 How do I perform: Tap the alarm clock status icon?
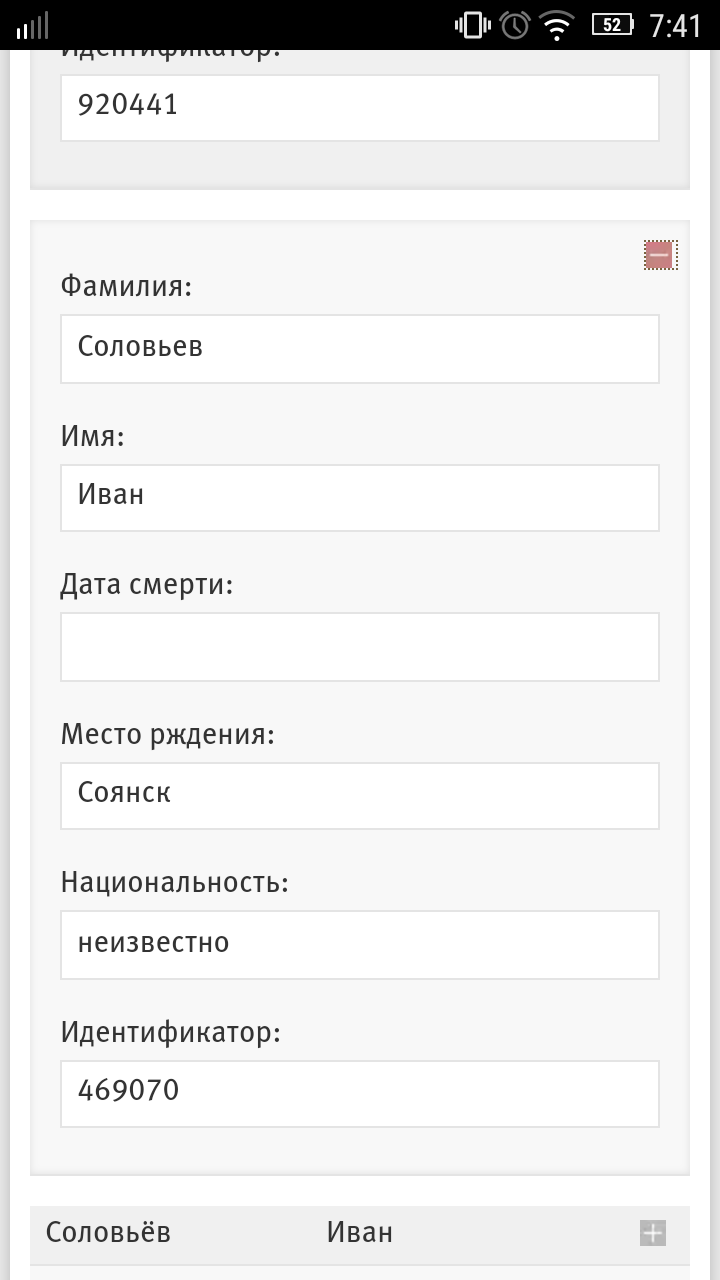click(515, 25)
